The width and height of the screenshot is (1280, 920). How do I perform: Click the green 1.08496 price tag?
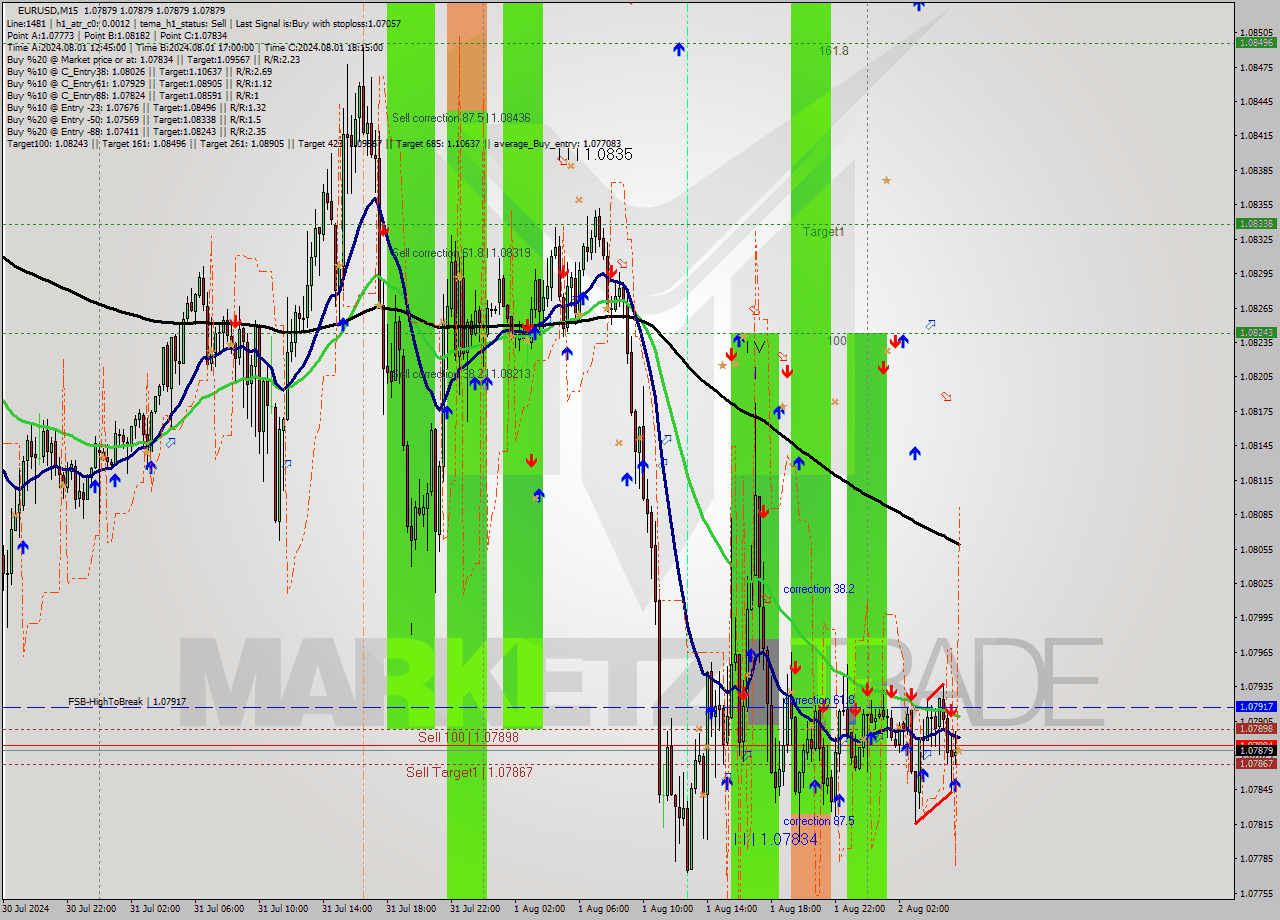[1256, 43]
